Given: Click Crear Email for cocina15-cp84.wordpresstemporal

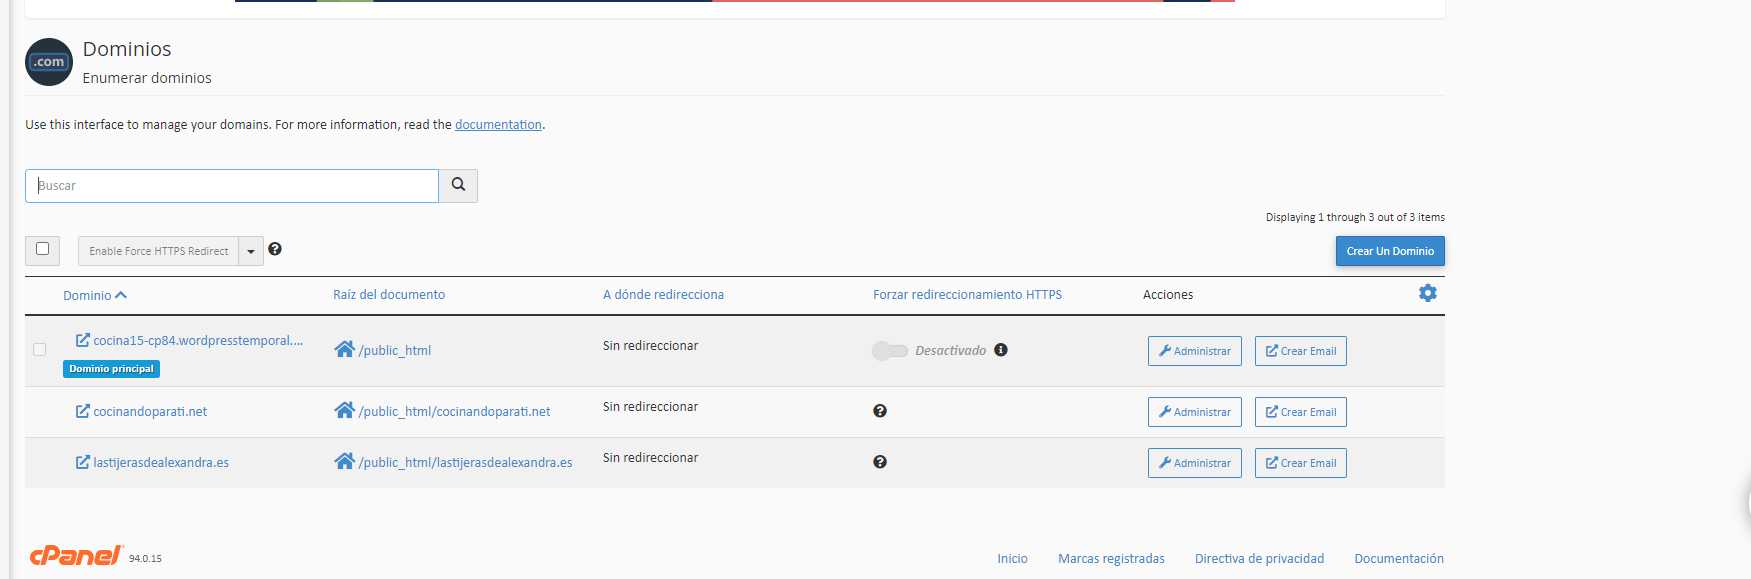Looking at the screenshot, I should point(1301,351).
